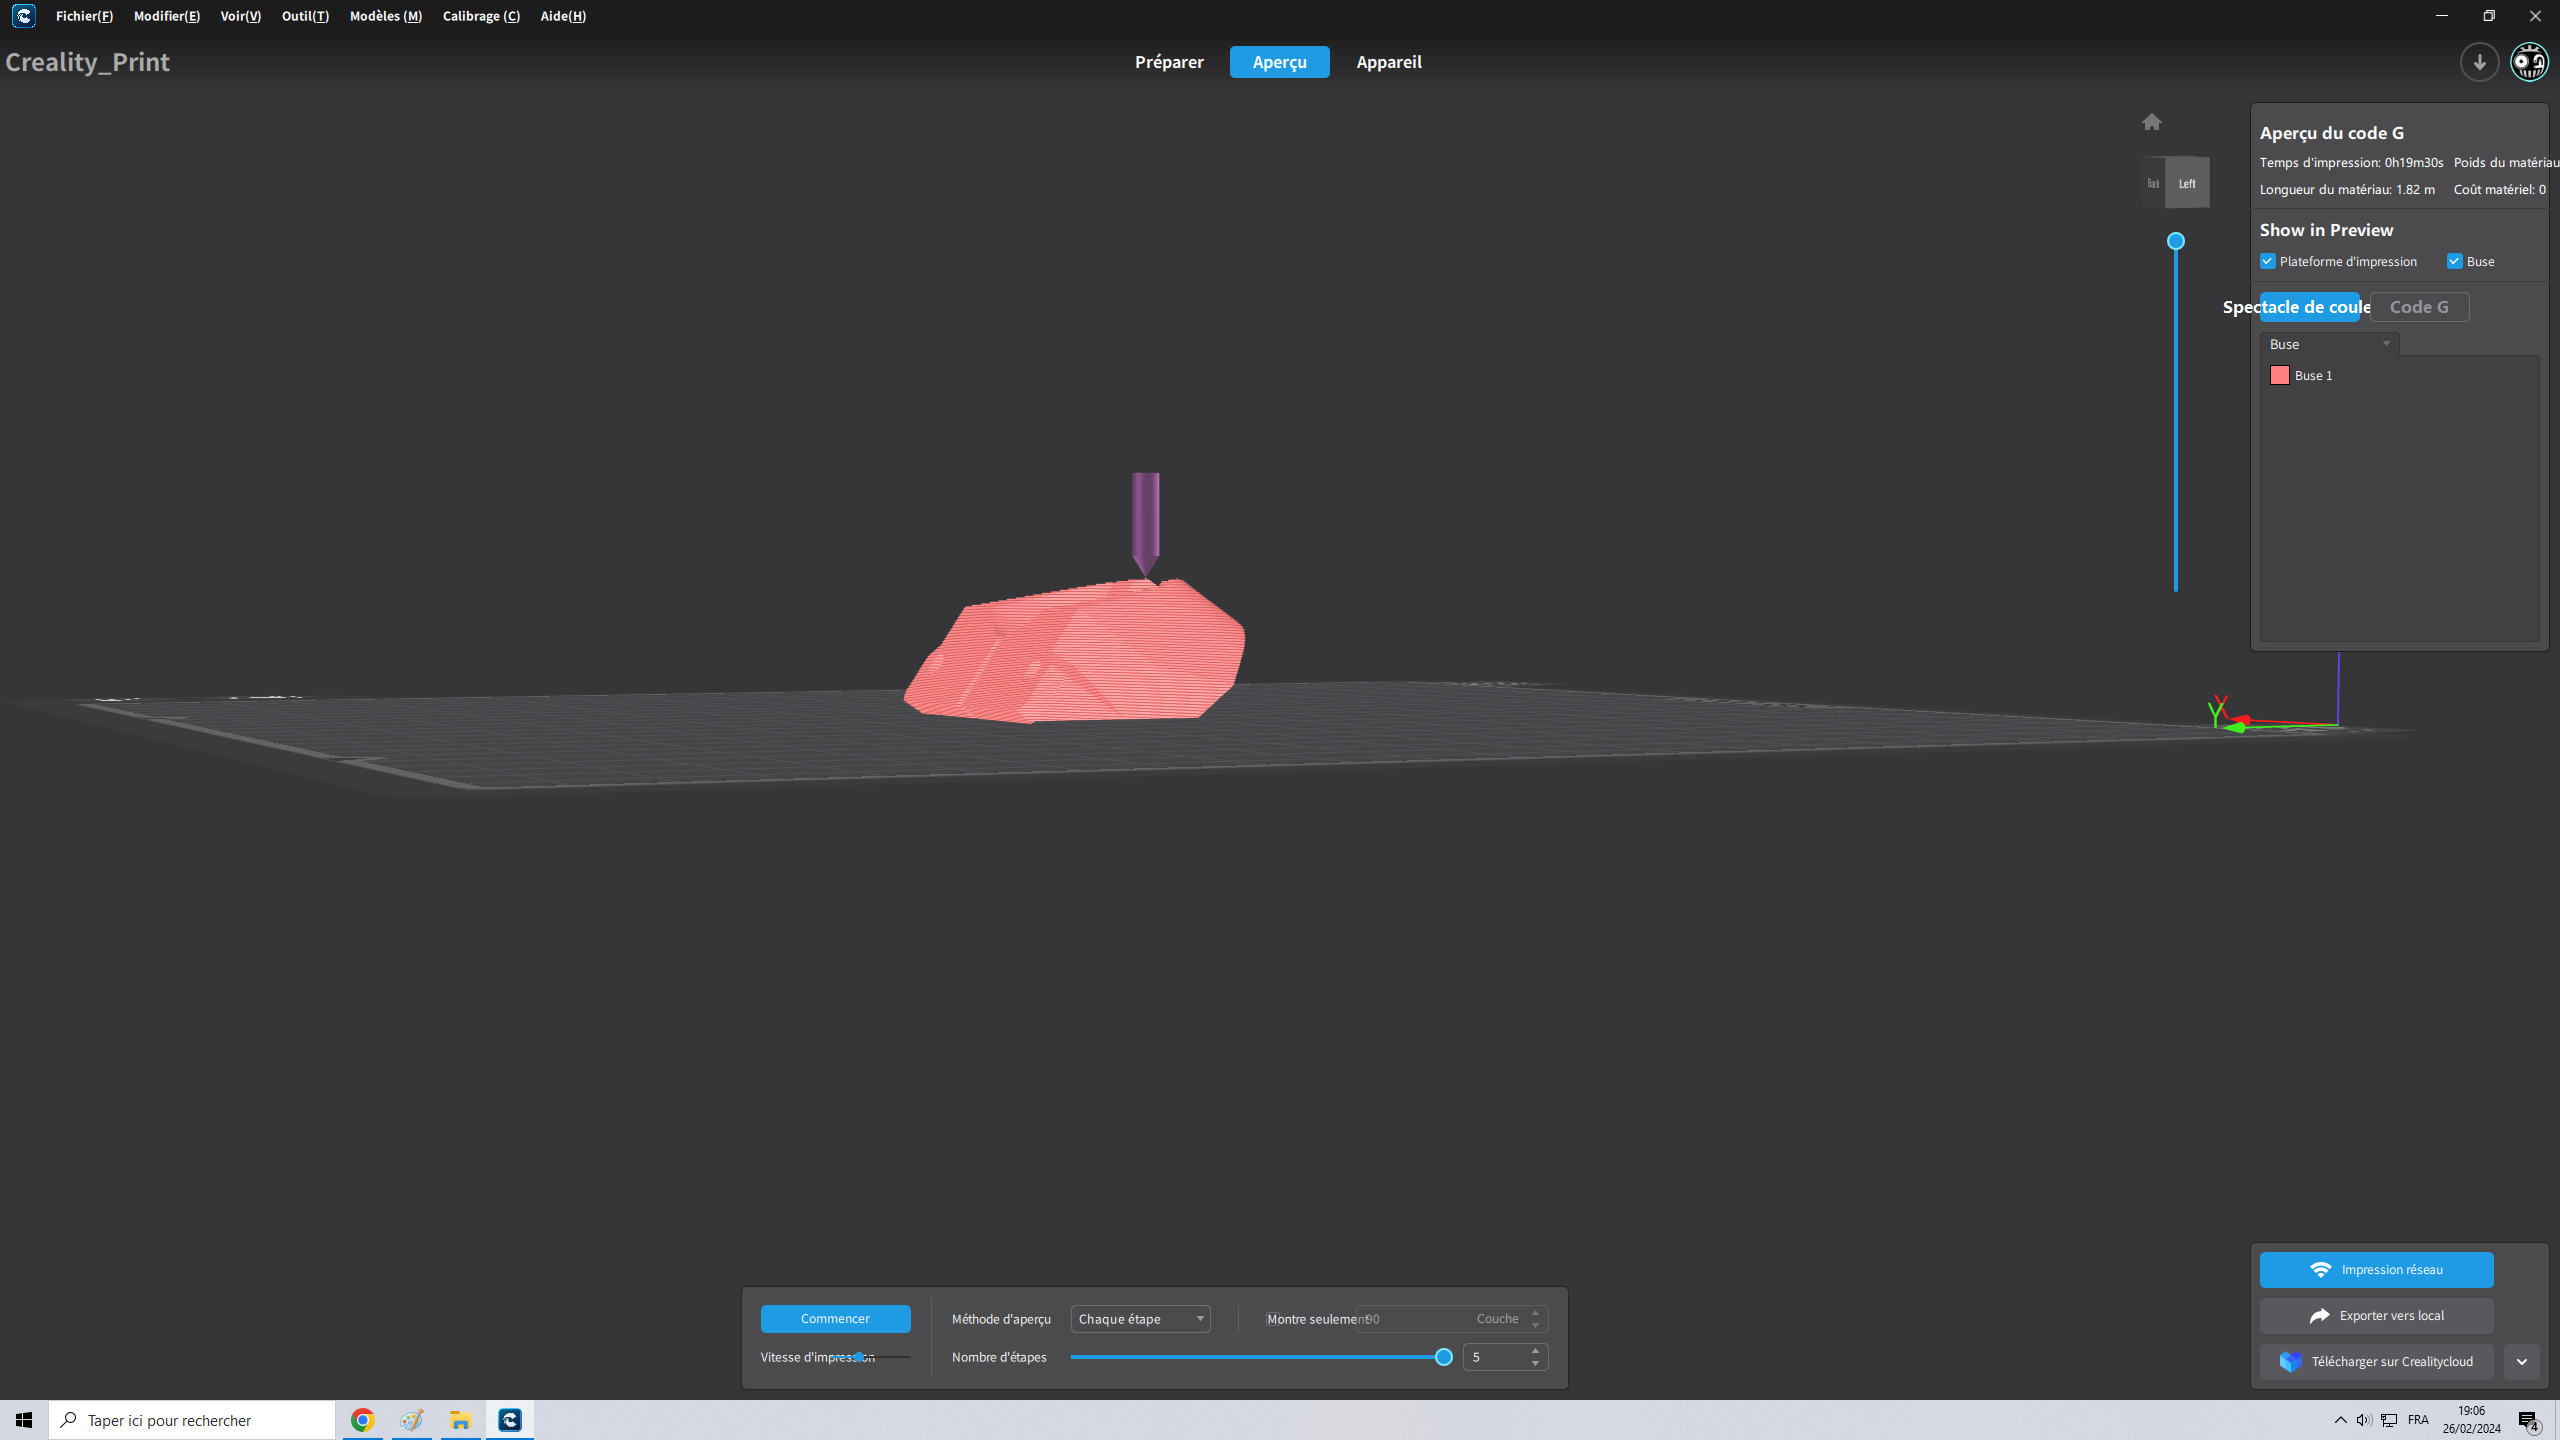Open the Calibrage menu
This screenshot has width=2560, height=1440.
click(481, 16)
